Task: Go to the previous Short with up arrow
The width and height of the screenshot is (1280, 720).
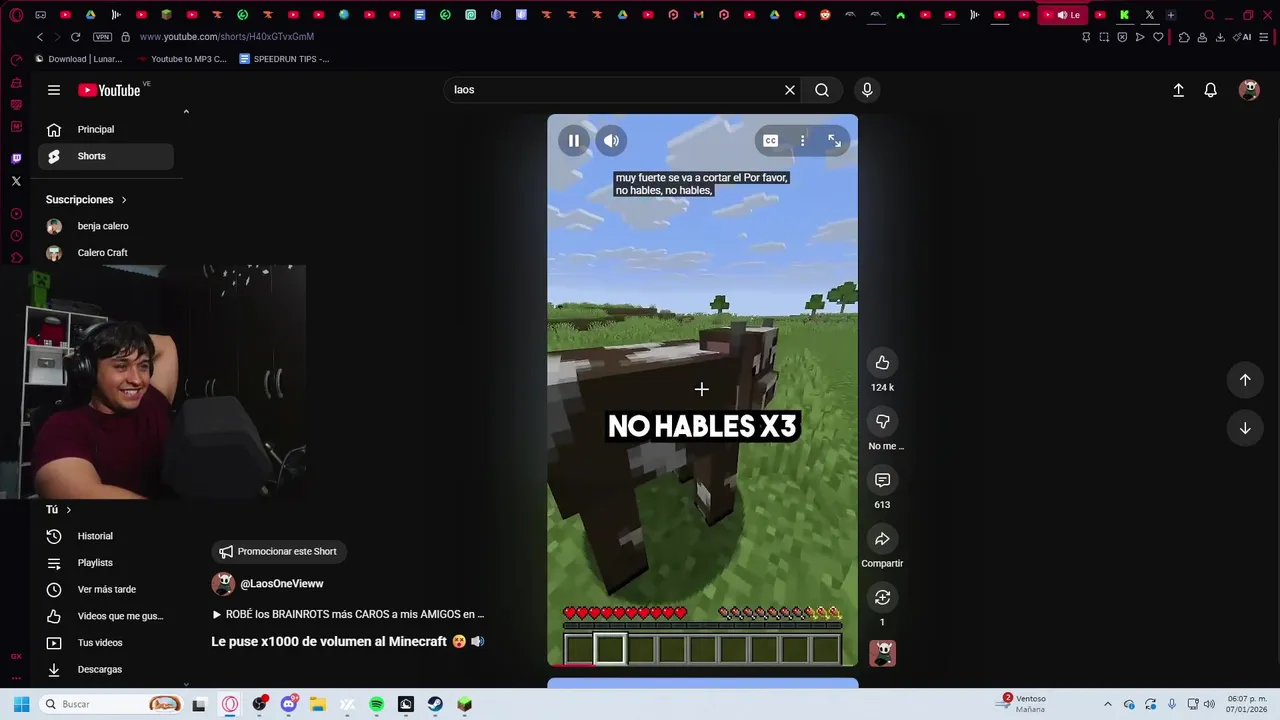Action: pyautogui.click(x=1245, y=380)
